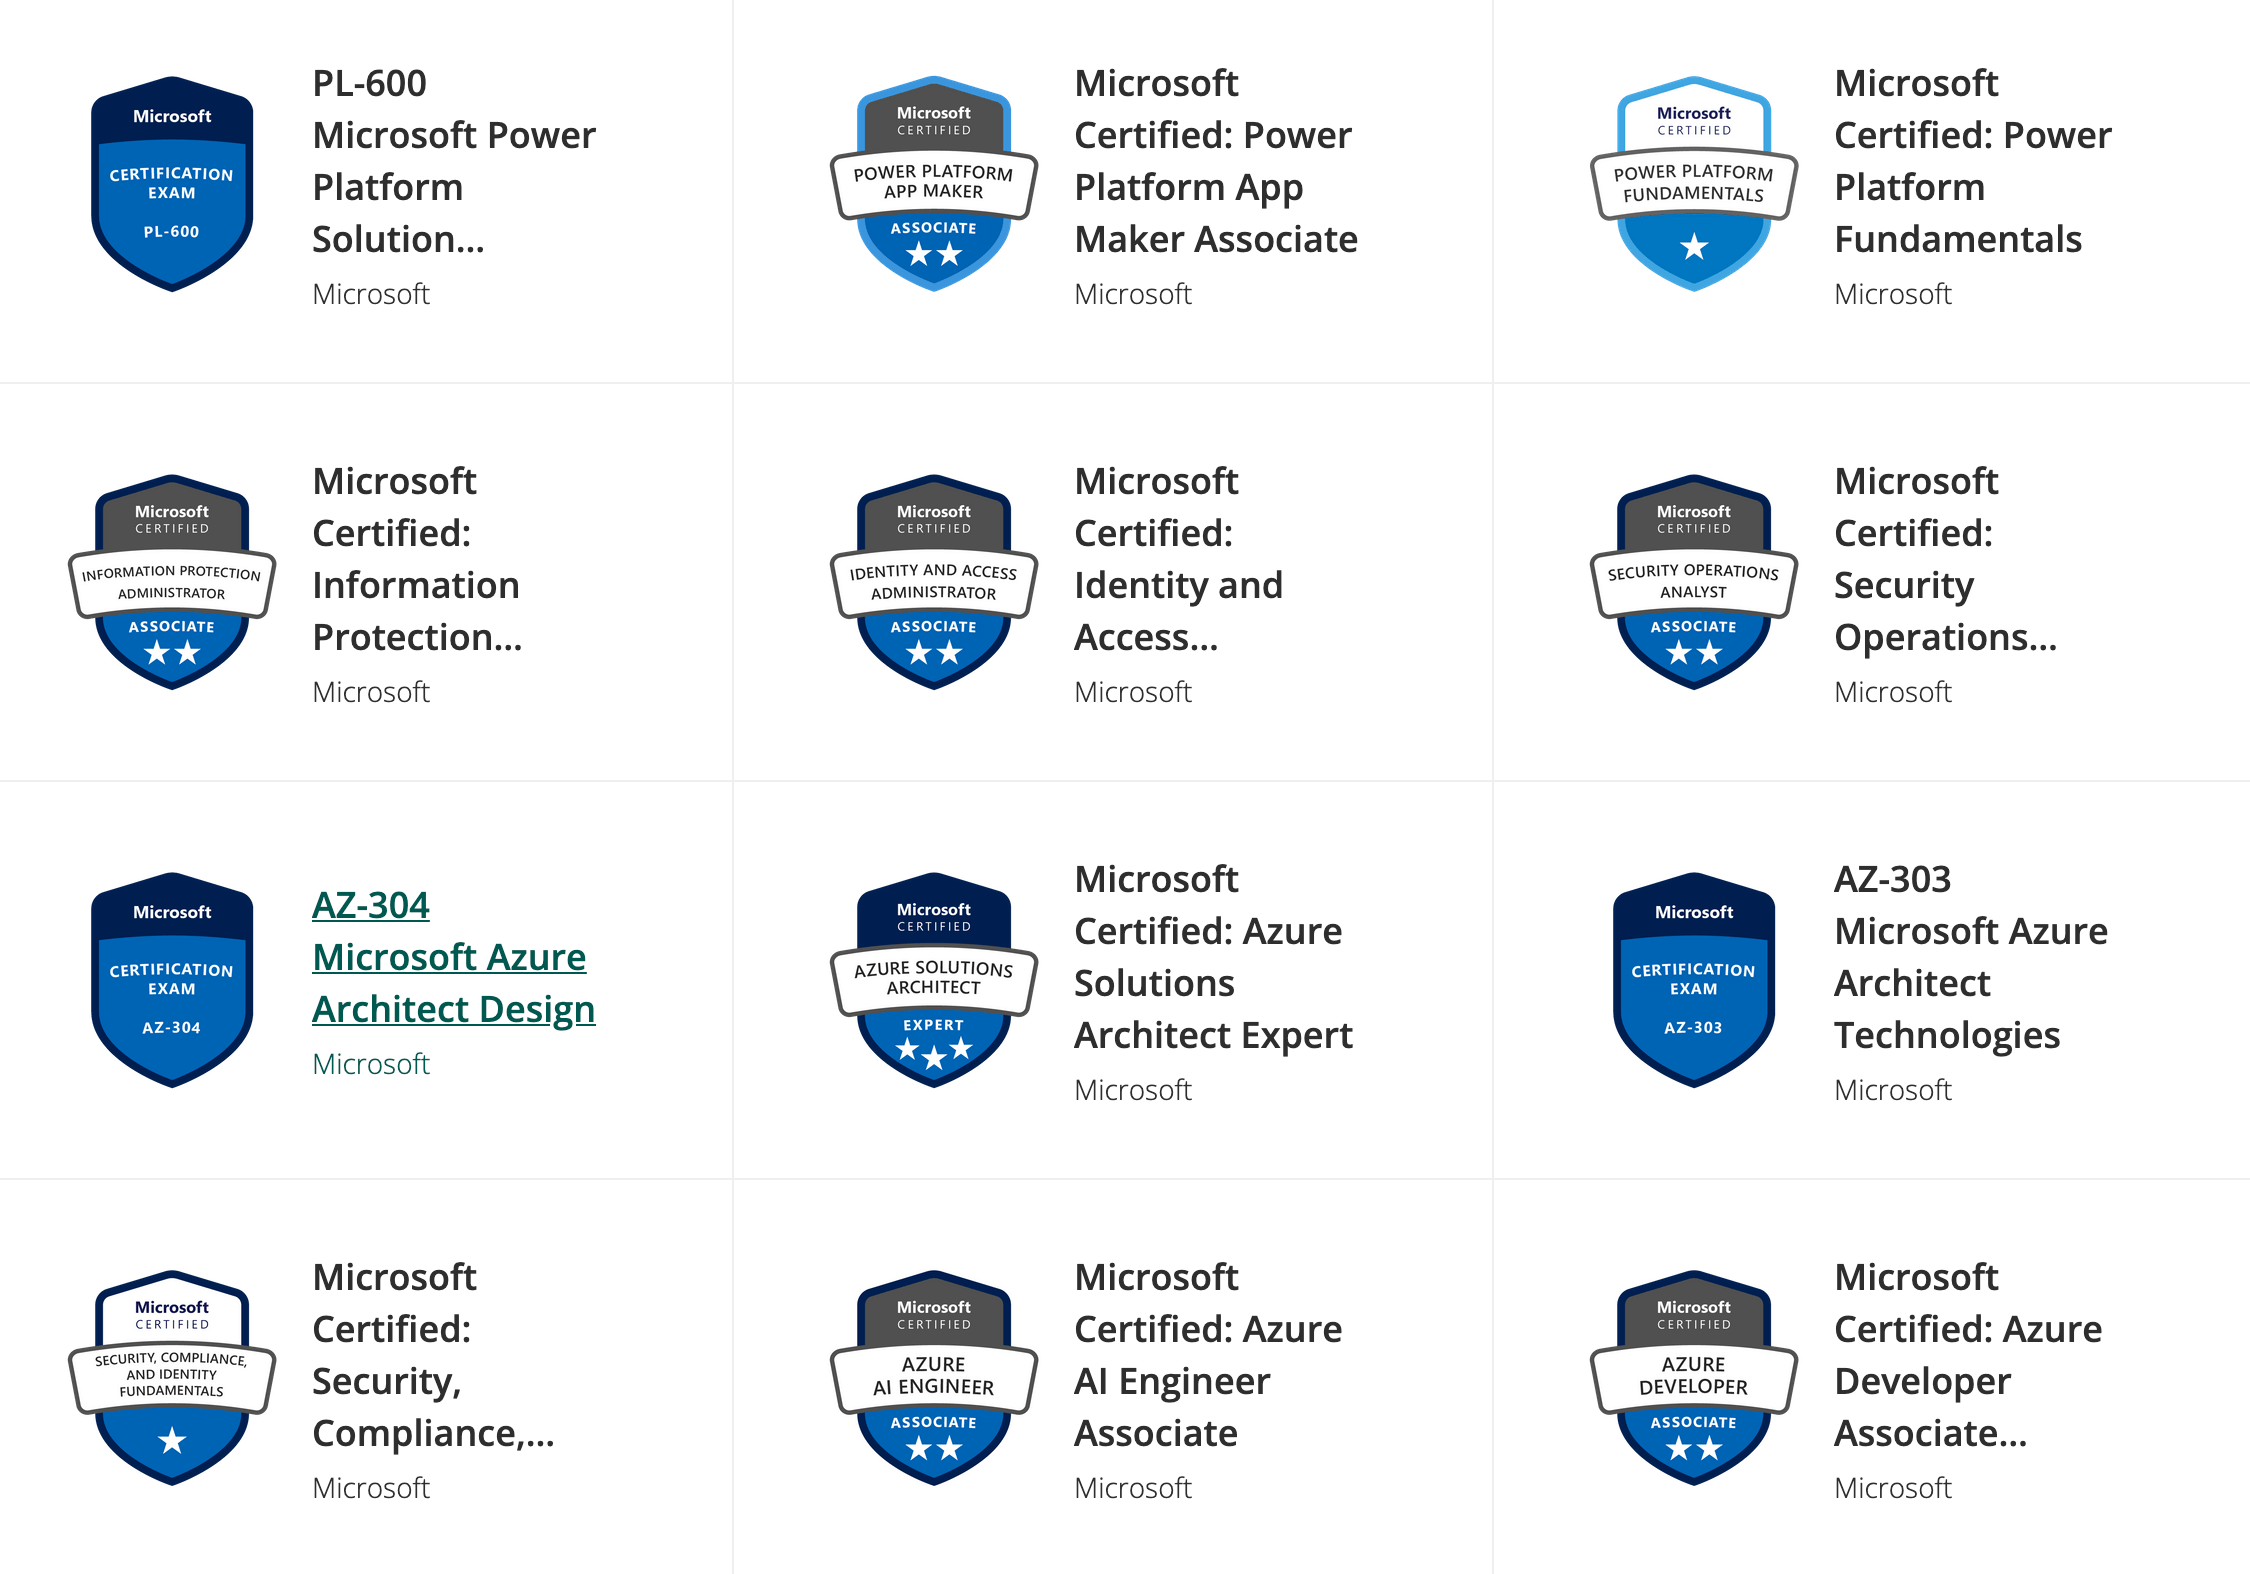The height and width of the screenshot is (1574, 2250).
Task: Click the Information Protection Administrator badge
Action: point(172,582)
